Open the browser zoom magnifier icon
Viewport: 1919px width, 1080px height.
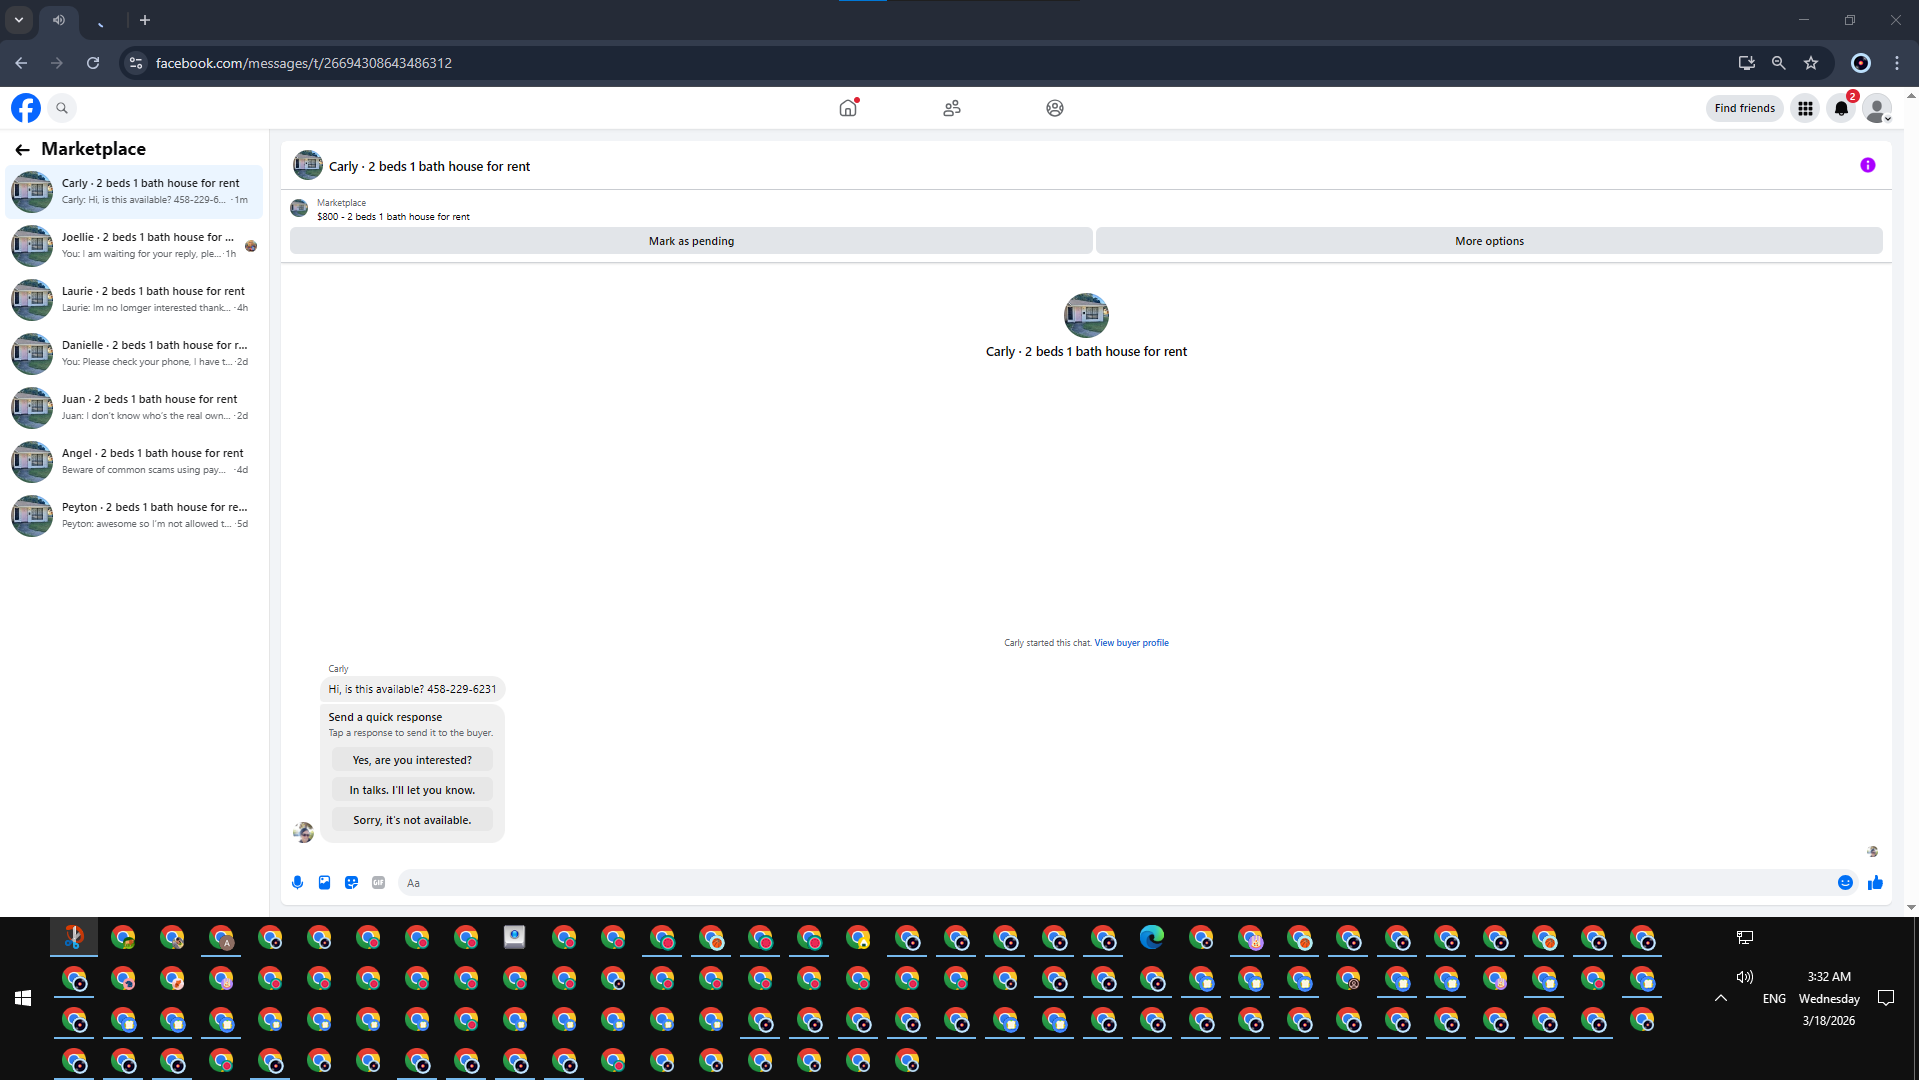pyautogui.click(x=1778, y=63)
